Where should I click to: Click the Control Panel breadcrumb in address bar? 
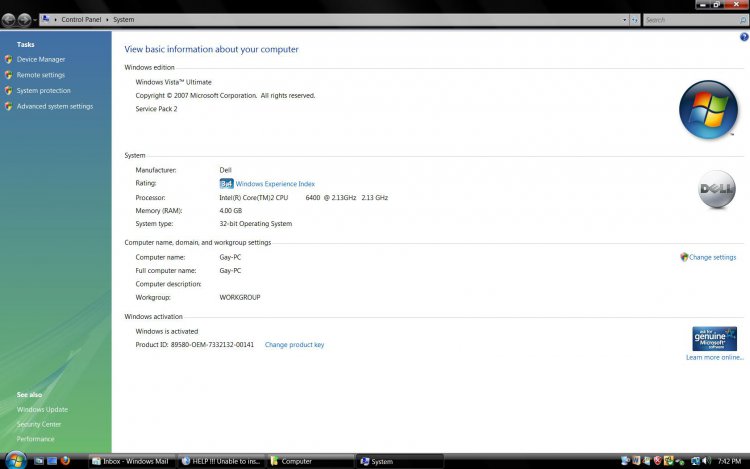point(81,20)
